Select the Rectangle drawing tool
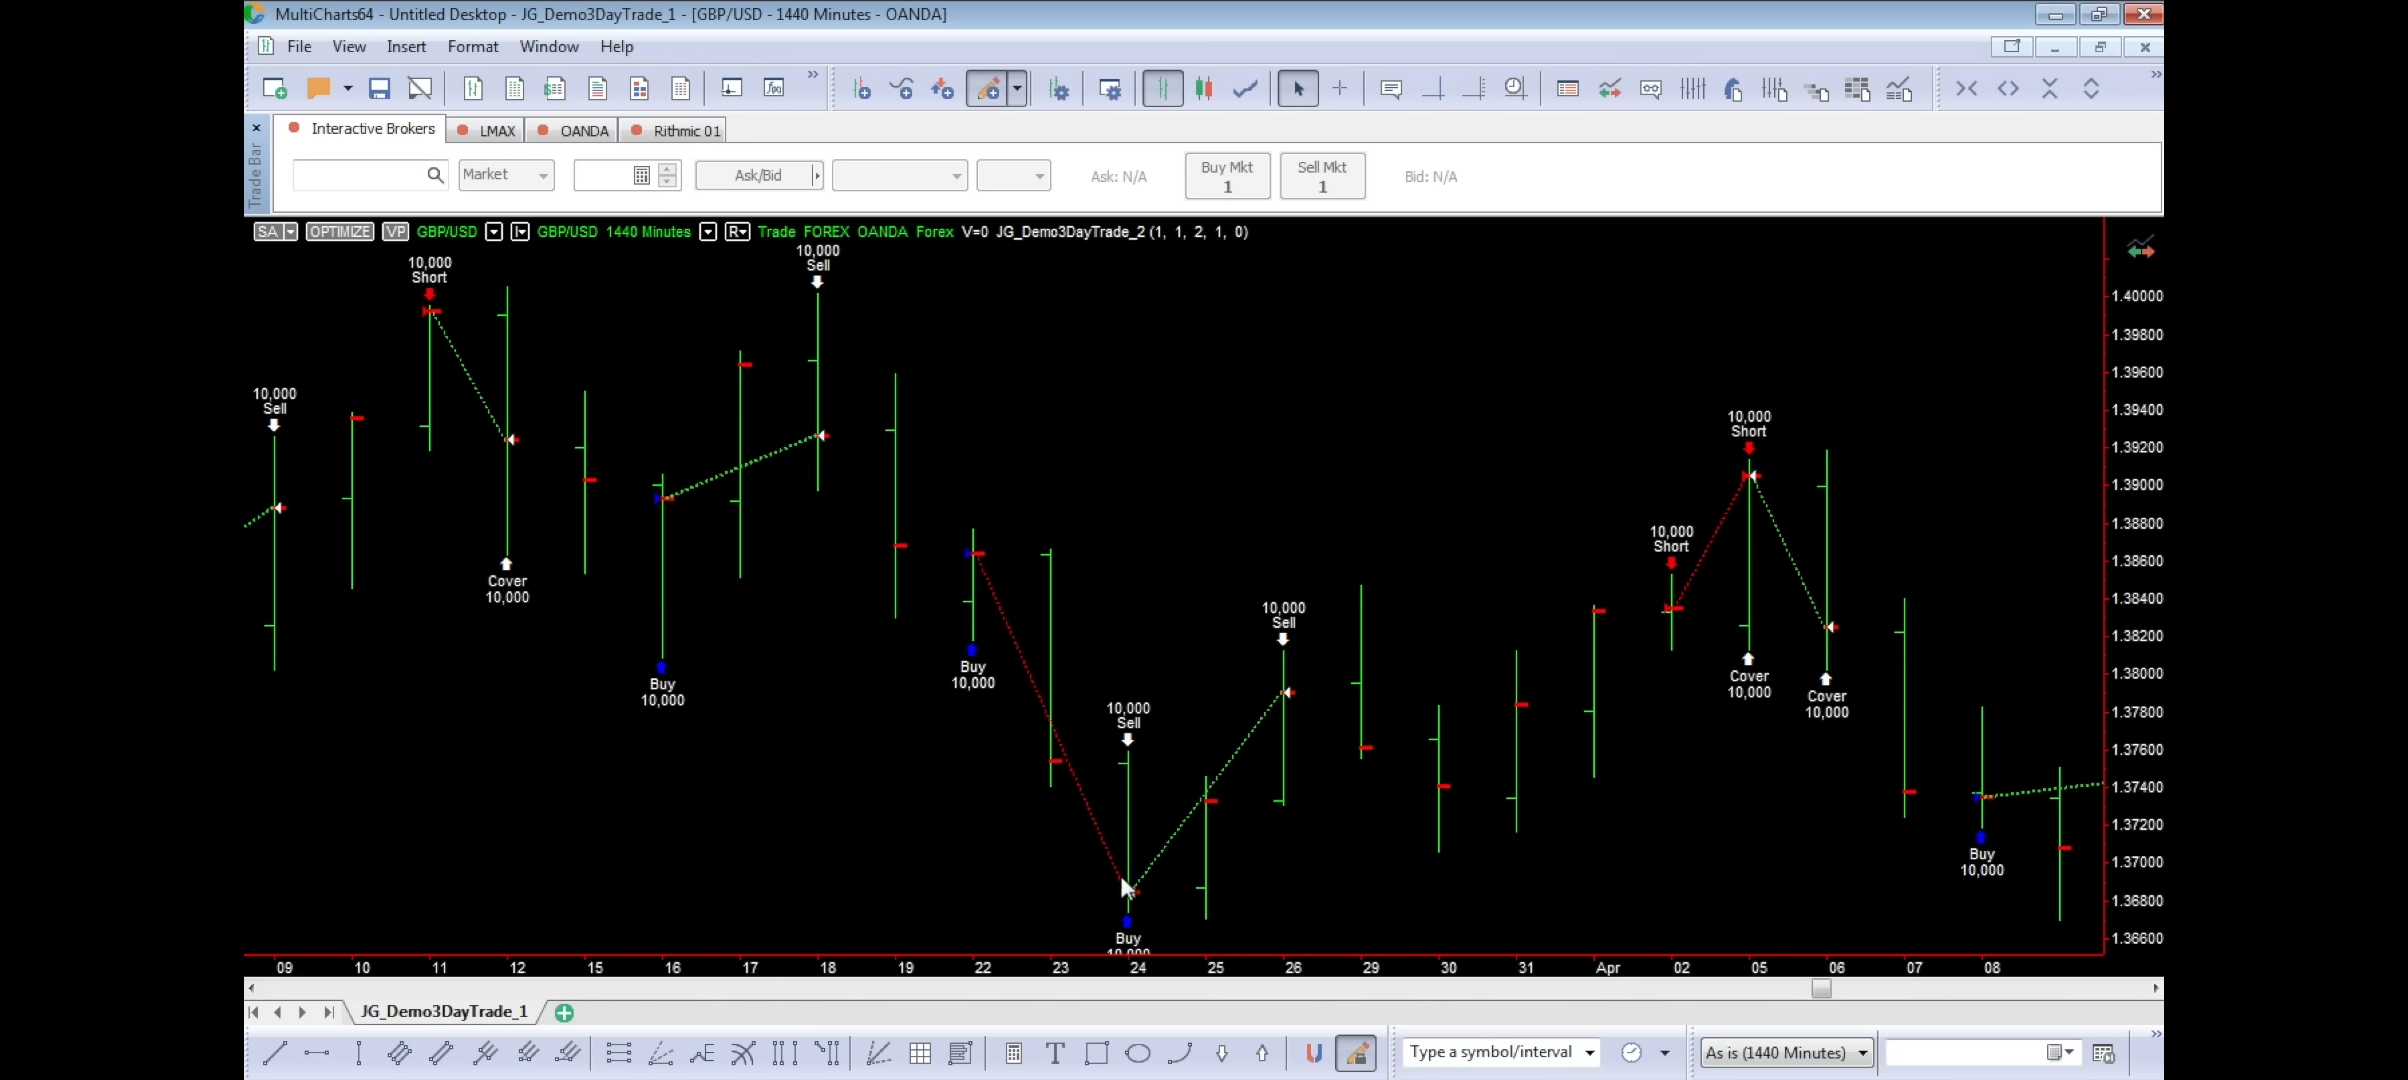This screenshot has height=1080, width=2408. [x=1096, y=1053]
